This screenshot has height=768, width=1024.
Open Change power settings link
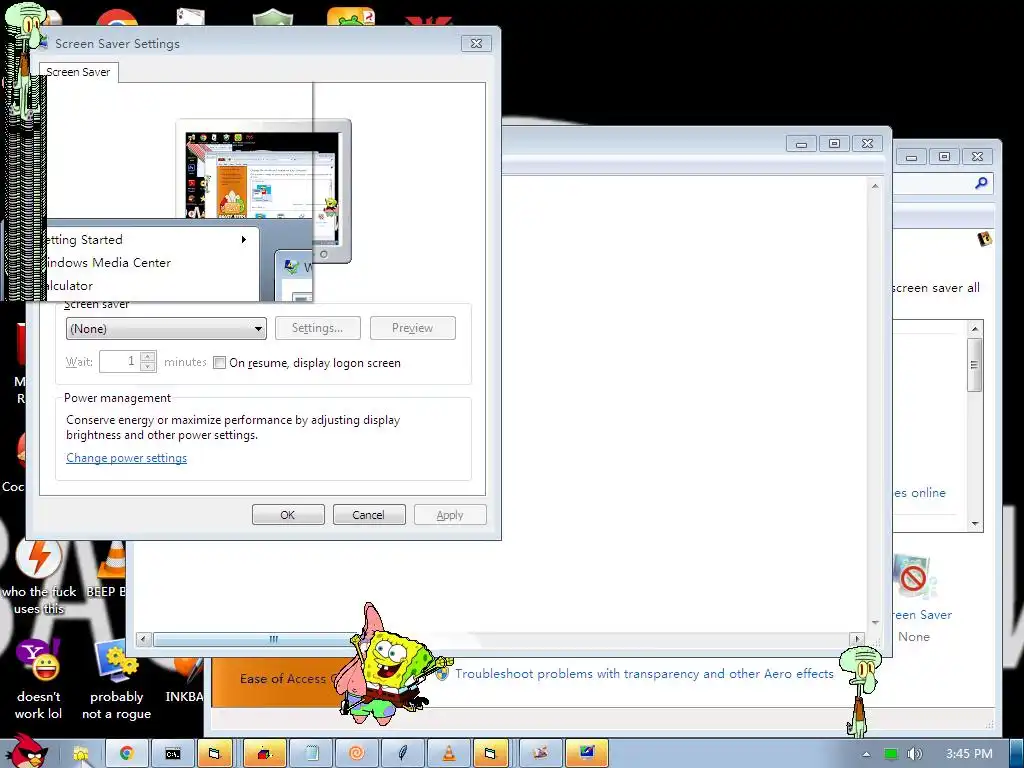(x=126, y=458)
